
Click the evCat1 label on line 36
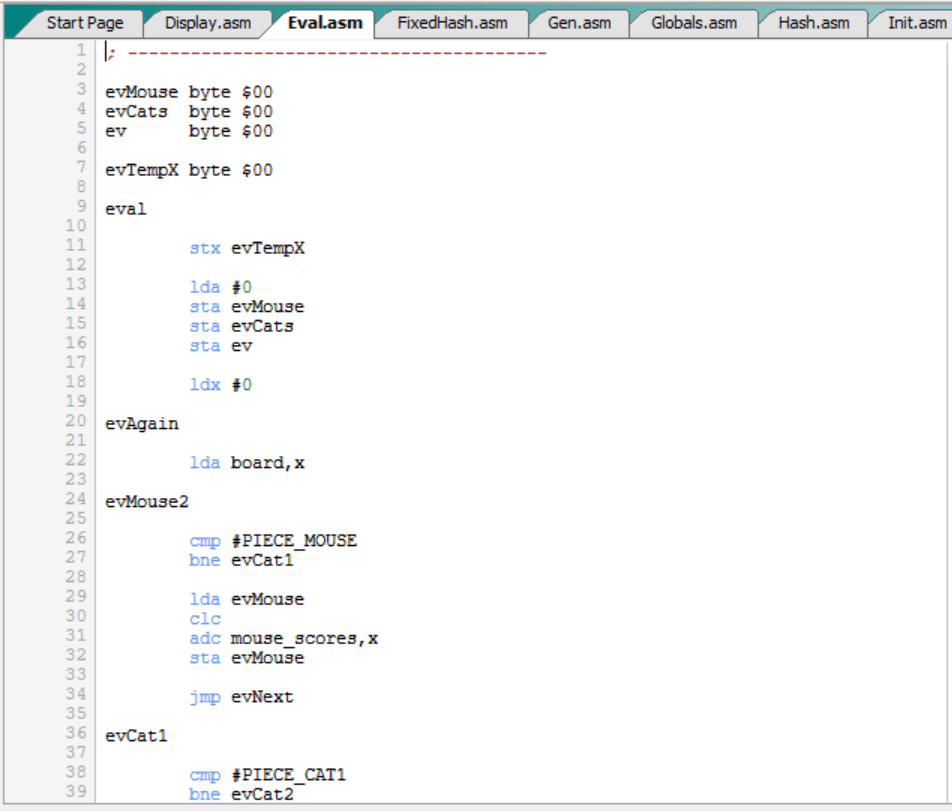[x=137, y=736]
